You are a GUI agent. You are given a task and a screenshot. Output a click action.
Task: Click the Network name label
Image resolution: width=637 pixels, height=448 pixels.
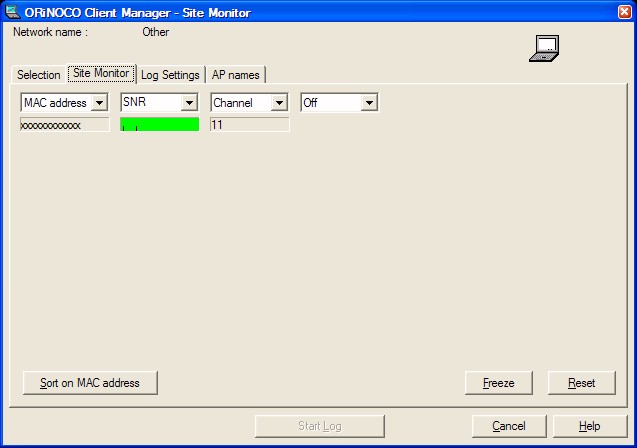pyautogui.click(x=50, y=32)
